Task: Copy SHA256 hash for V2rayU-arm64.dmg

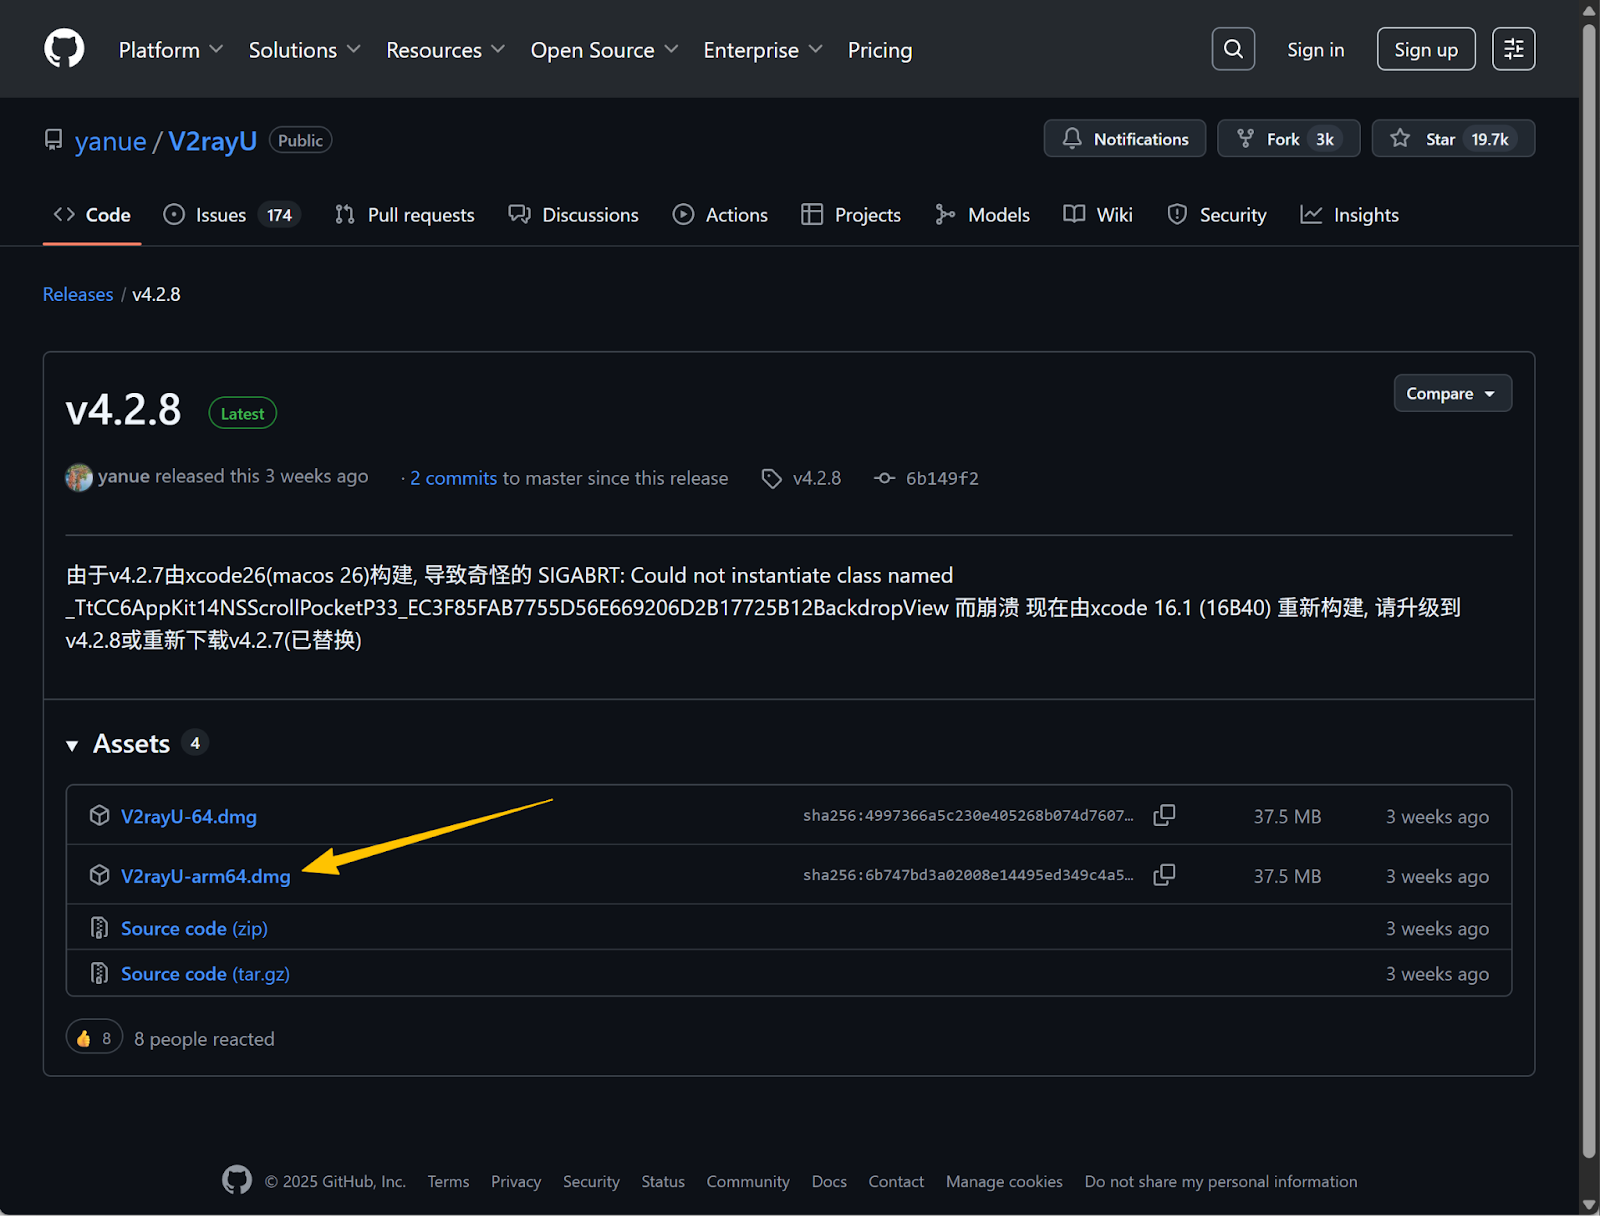Action: [x=1164, y=876]
